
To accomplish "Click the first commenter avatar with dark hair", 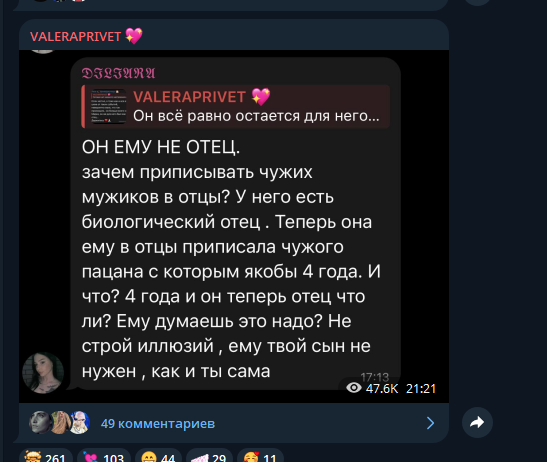I will click(40, 422).
